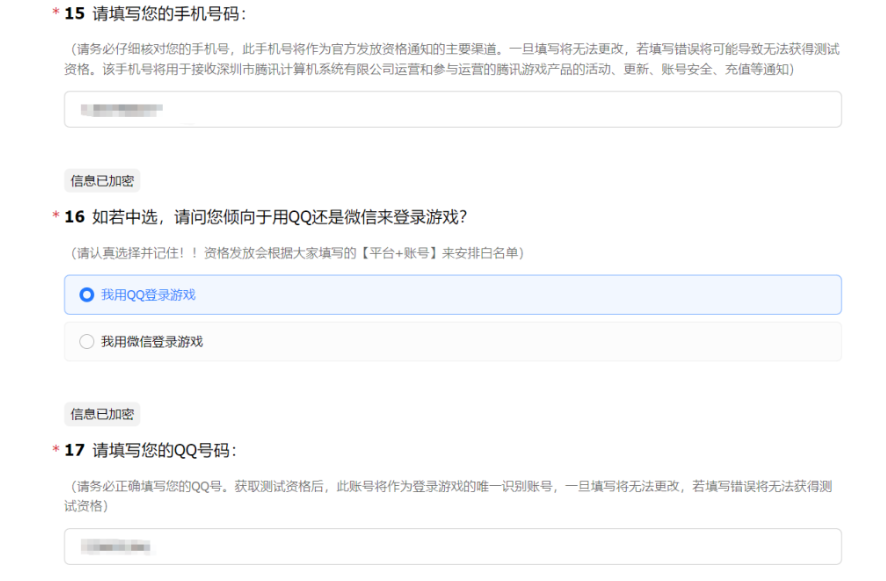Click the 我用QQ登录游戏 option label text
This screenshot has height=581, width=886.
tap(148, 295)
